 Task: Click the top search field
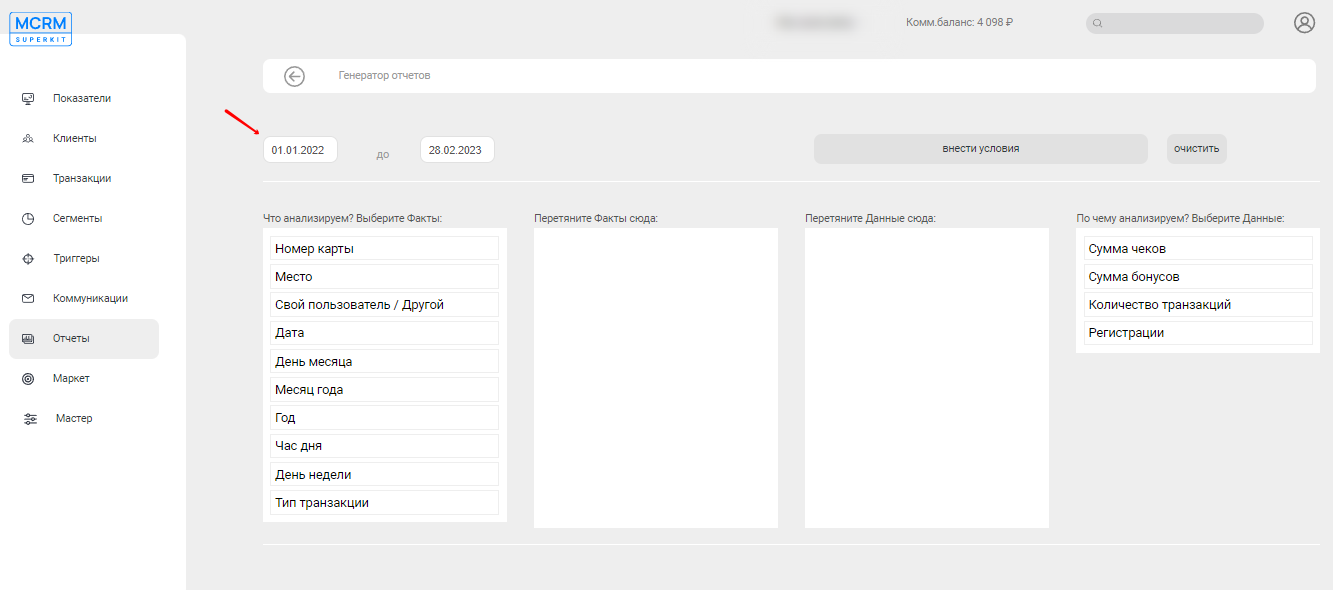click(x=1175, y=23)
